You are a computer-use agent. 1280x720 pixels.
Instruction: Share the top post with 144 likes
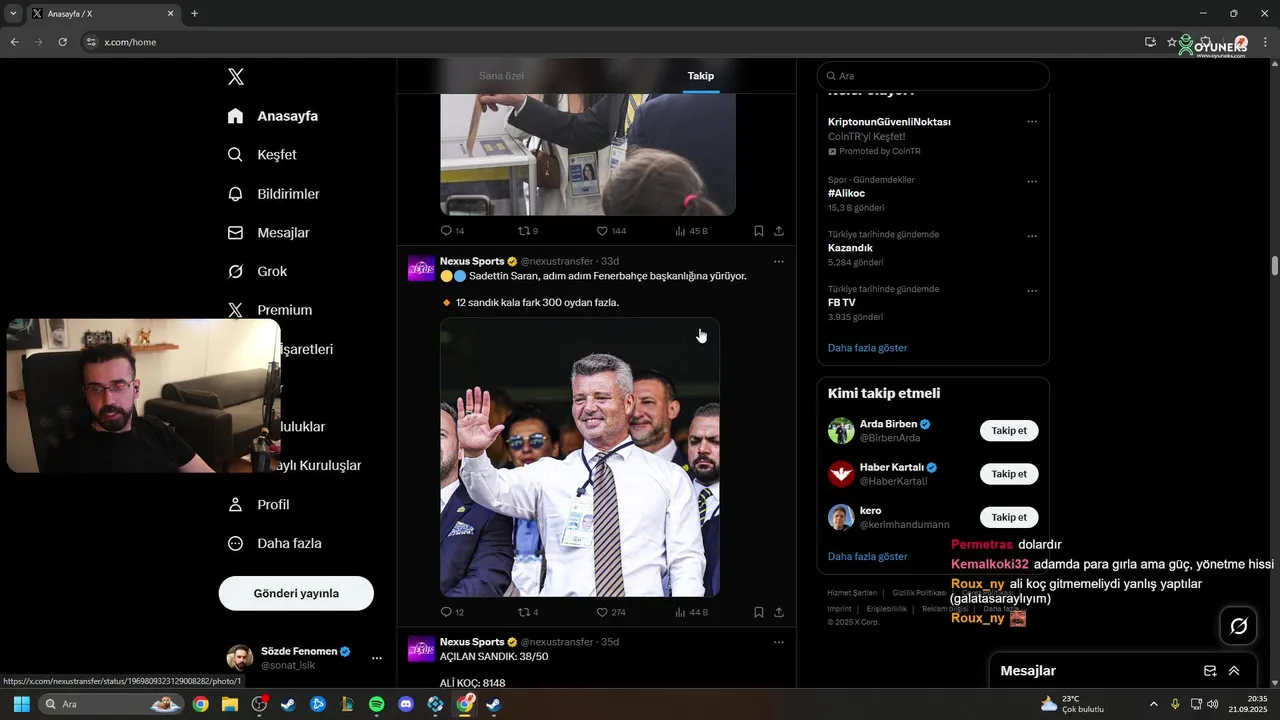pyautogui.click(x=779, y=231)
